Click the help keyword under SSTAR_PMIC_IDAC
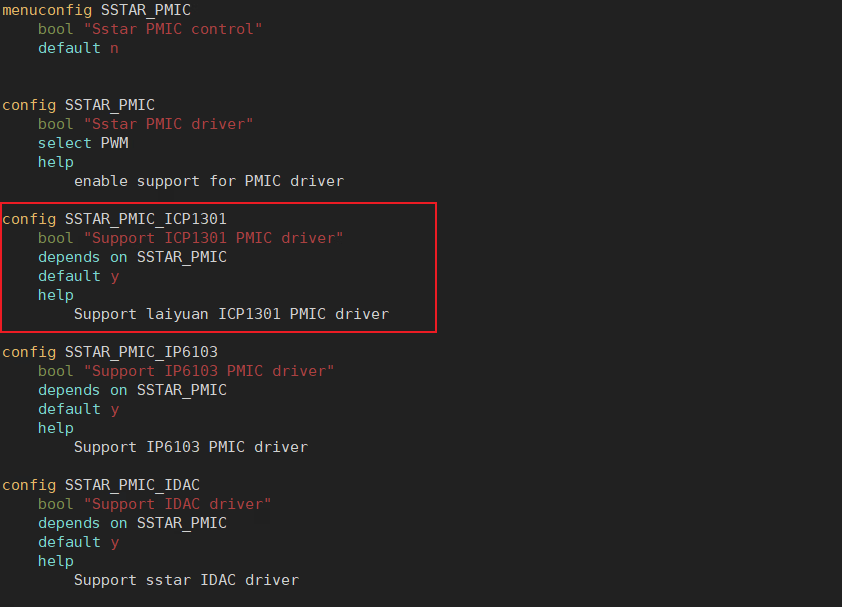The height and width of the screenshot is (607, 842). [56, 561]
